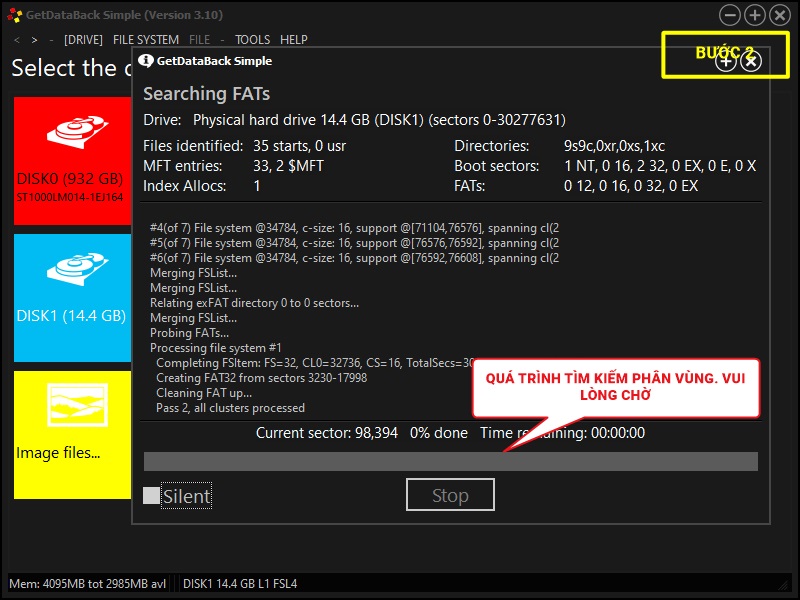Image resolution: width=800 pixels, height=600 pixels.
Task: Choose the DISK0 (932 GB) tile label
Action: pyautogui.click(x=70, y=179)
